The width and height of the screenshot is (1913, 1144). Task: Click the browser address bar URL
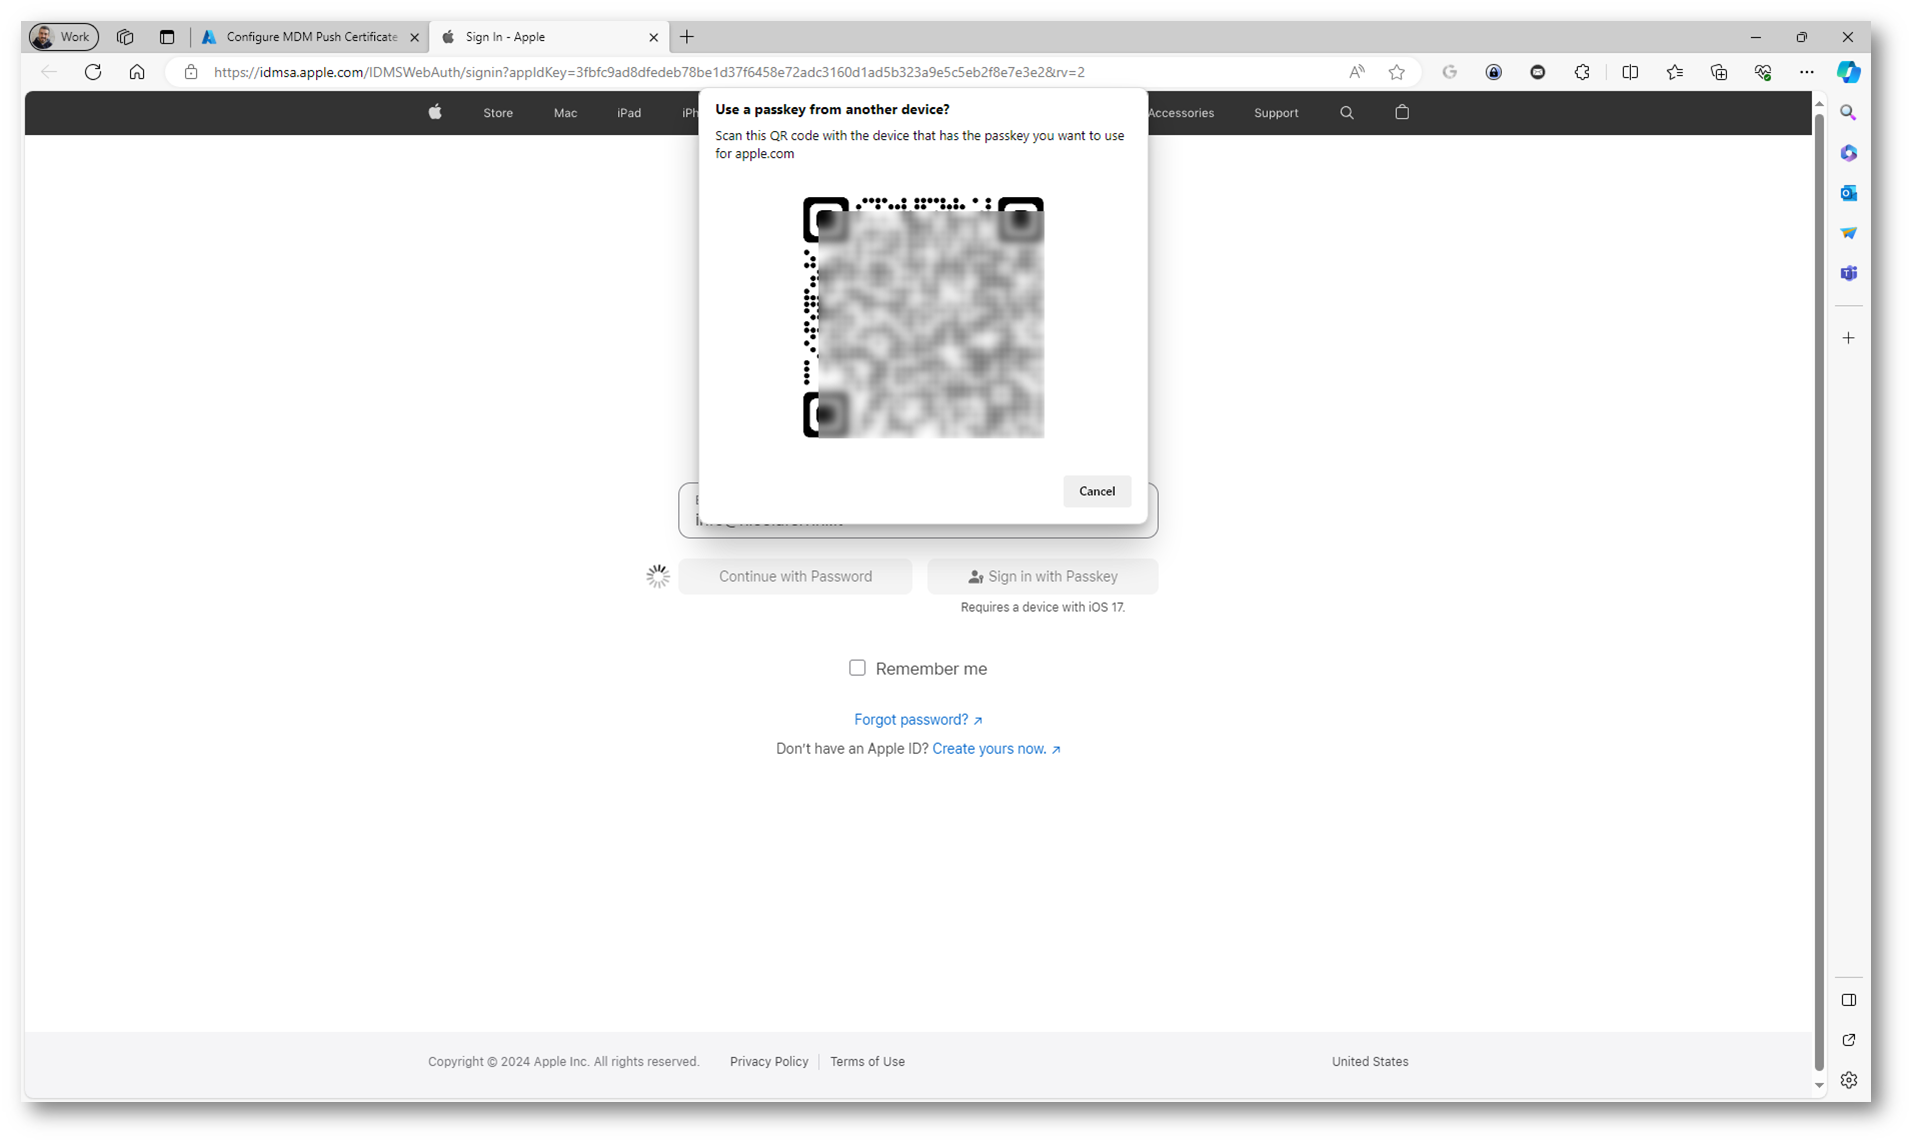pyautogui.click(x=649, y=72)
